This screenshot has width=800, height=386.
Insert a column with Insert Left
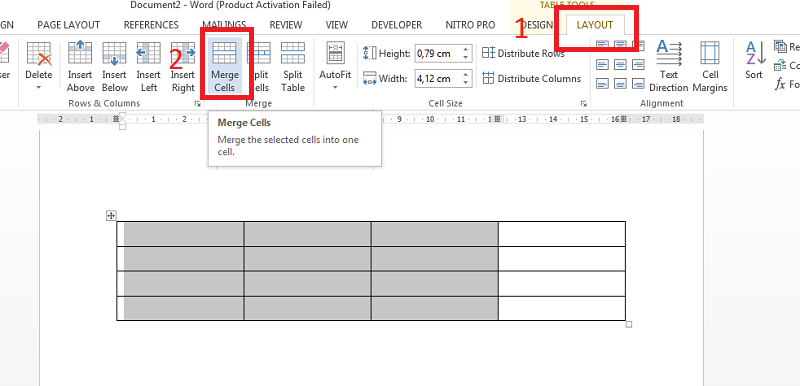click(148, 67)
